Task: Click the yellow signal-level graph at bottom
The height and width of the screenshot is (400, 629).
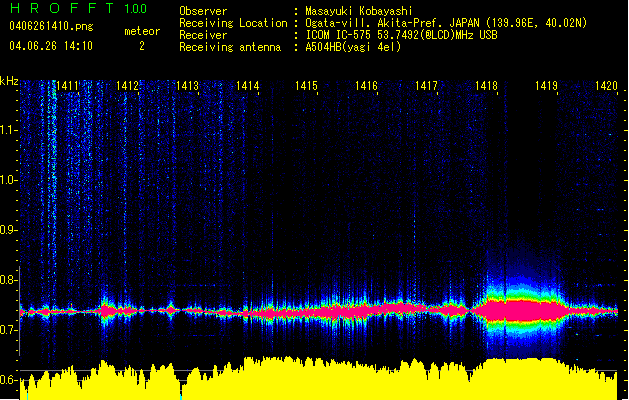Action: (x=319, y=378)
